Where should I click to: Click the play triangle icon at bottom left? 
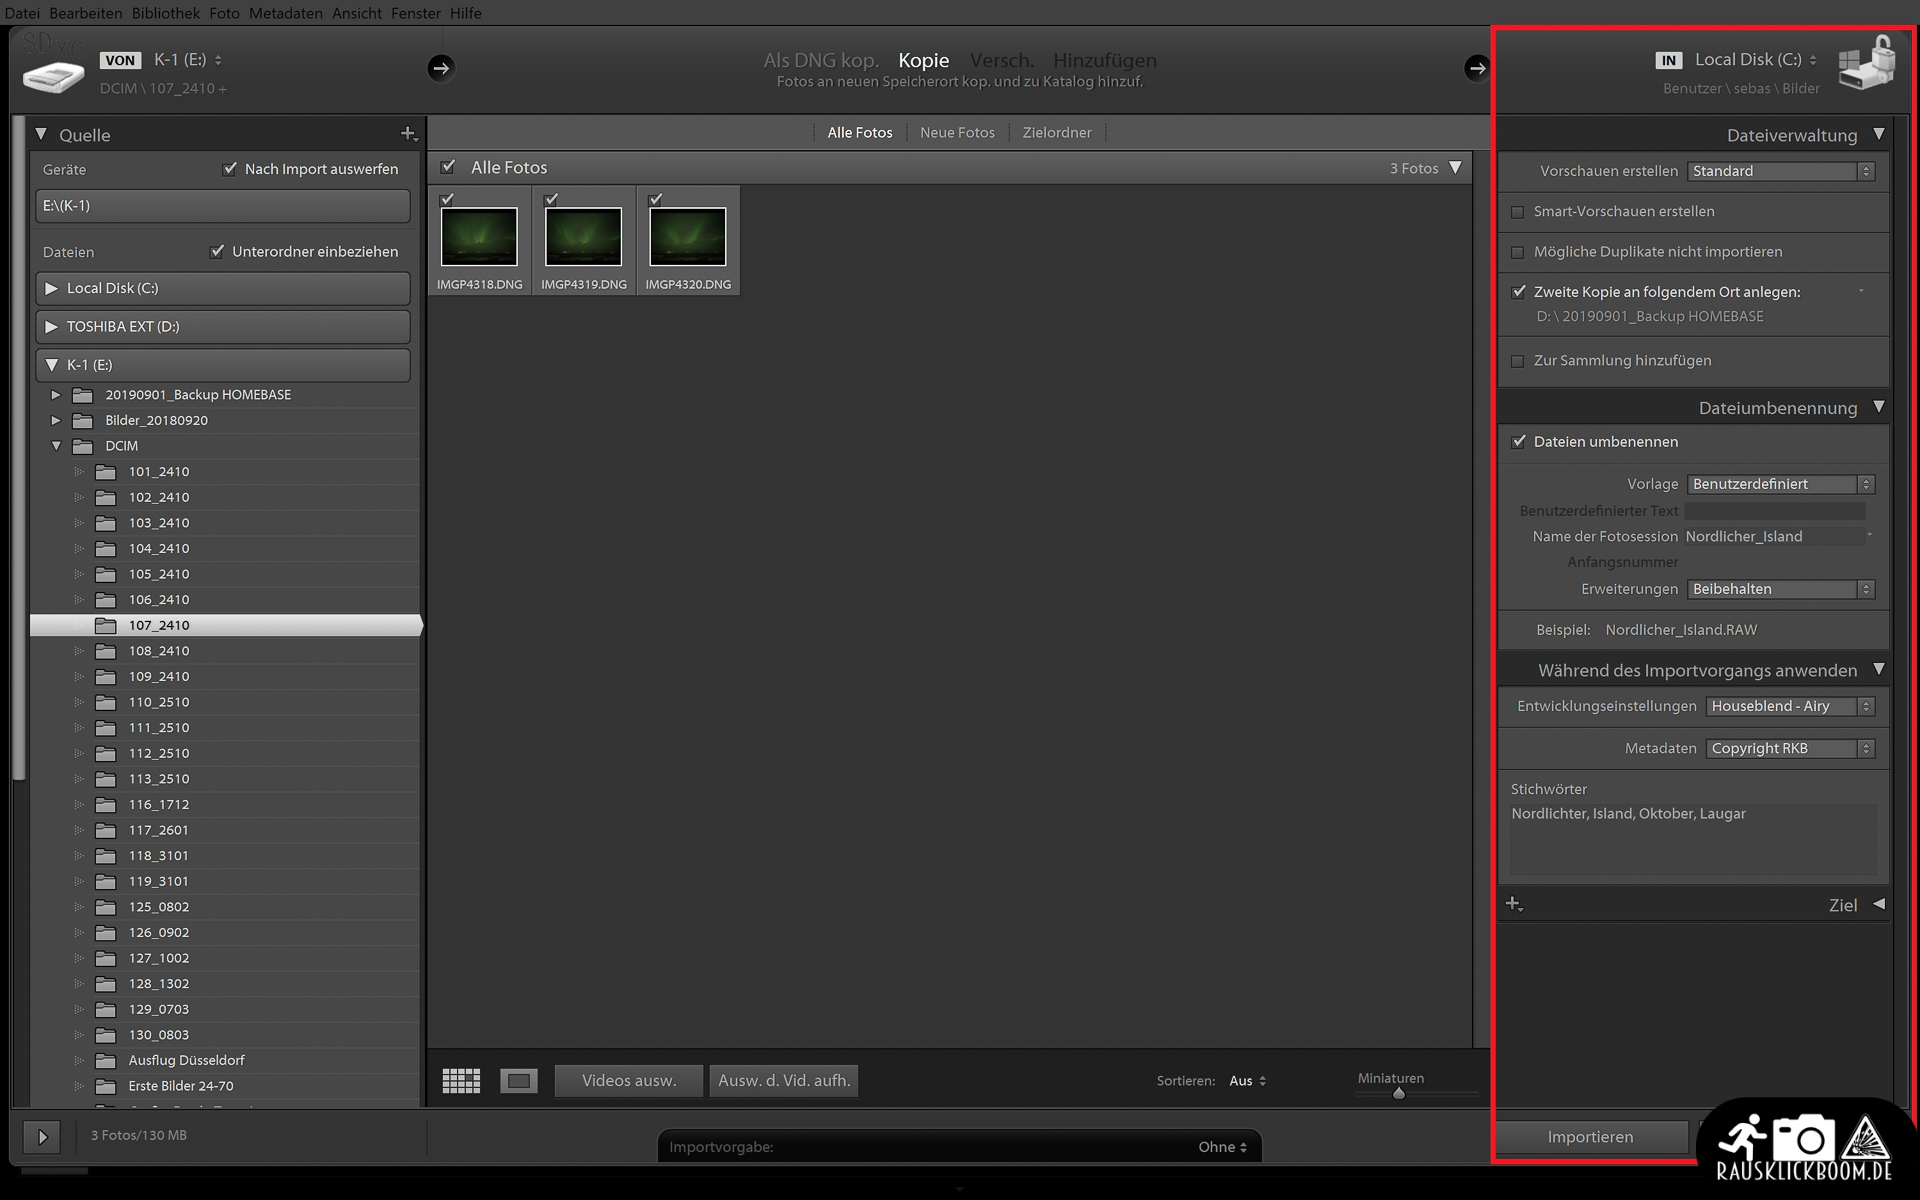[42, 1137]
